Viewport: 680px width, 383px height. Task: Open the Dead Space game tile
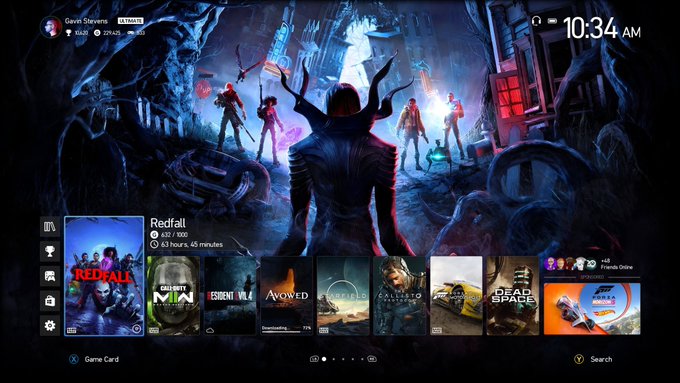pyautogui.click(x=513, y=295)
